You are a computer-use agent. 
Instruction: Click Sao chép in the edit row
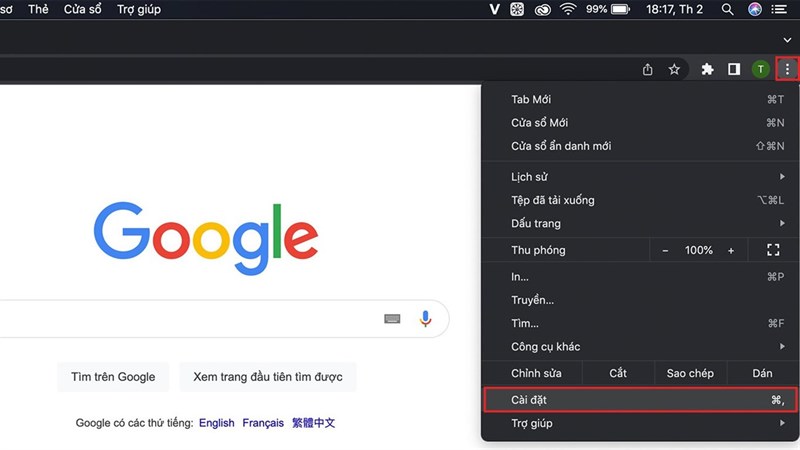[x=690, y=373]
